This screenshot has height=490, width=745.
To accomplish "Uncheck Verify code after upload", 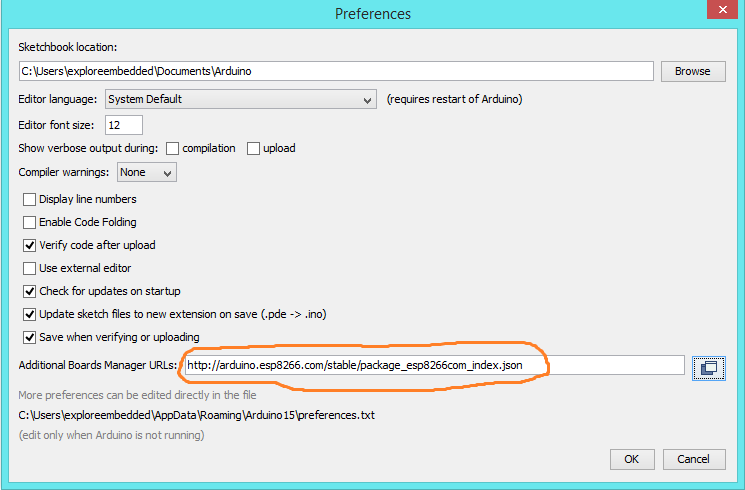I will click(30, 245).
